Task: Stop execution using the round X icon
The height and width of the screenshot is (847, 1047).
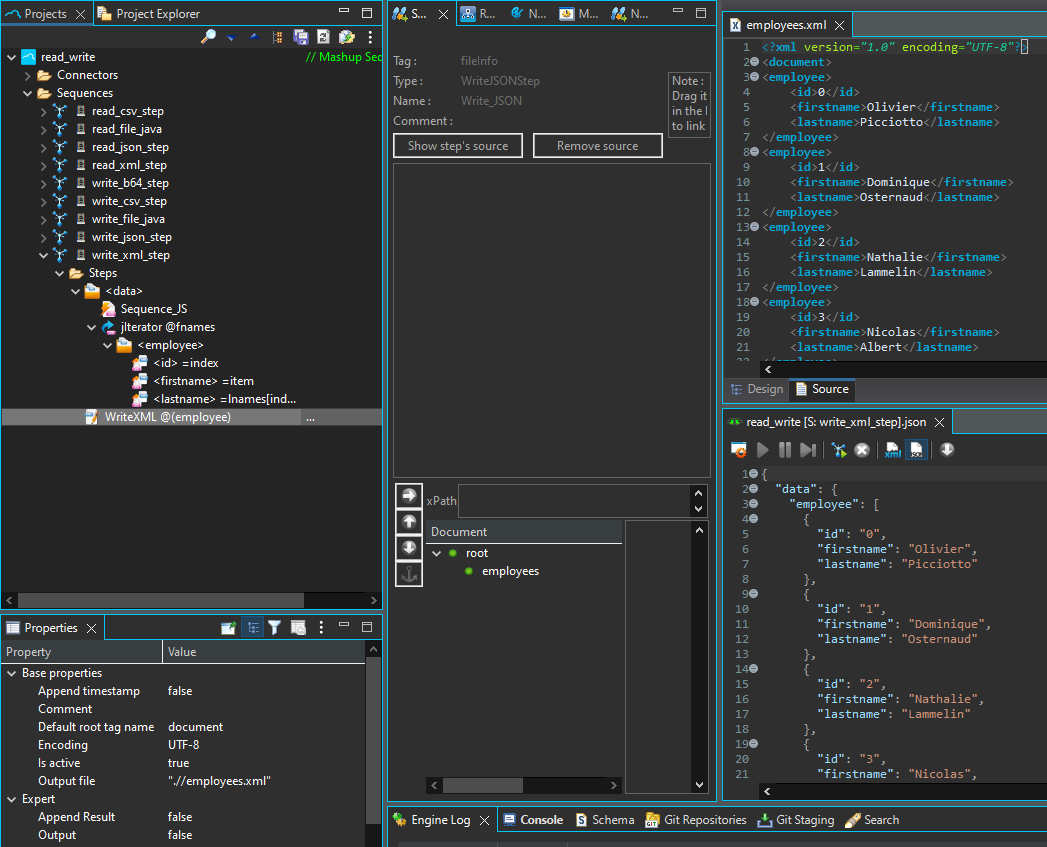Action: tap(861, 450)
